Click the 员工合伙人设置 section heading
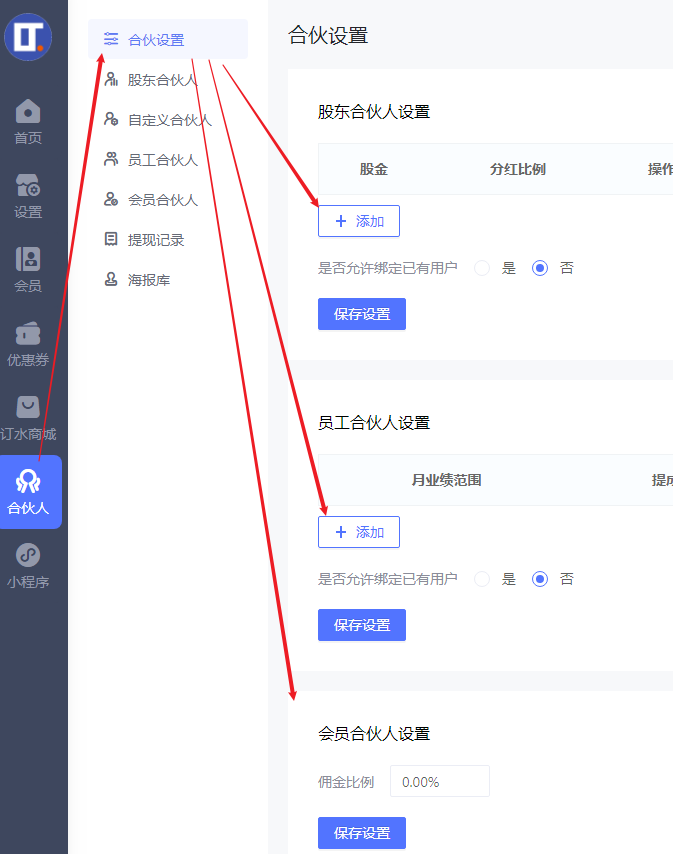The image size is (673, 854). coord(374,423)
